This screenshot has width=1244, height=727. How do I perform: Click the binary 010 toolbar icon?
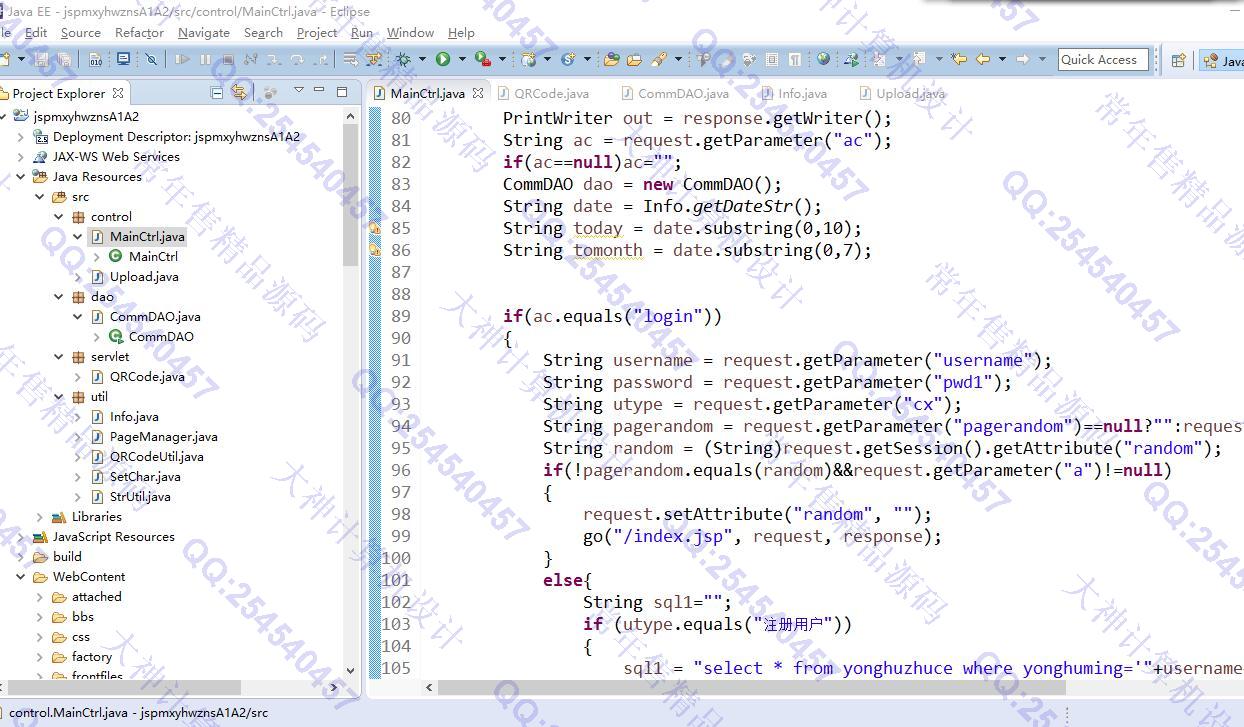coord(95,59)
